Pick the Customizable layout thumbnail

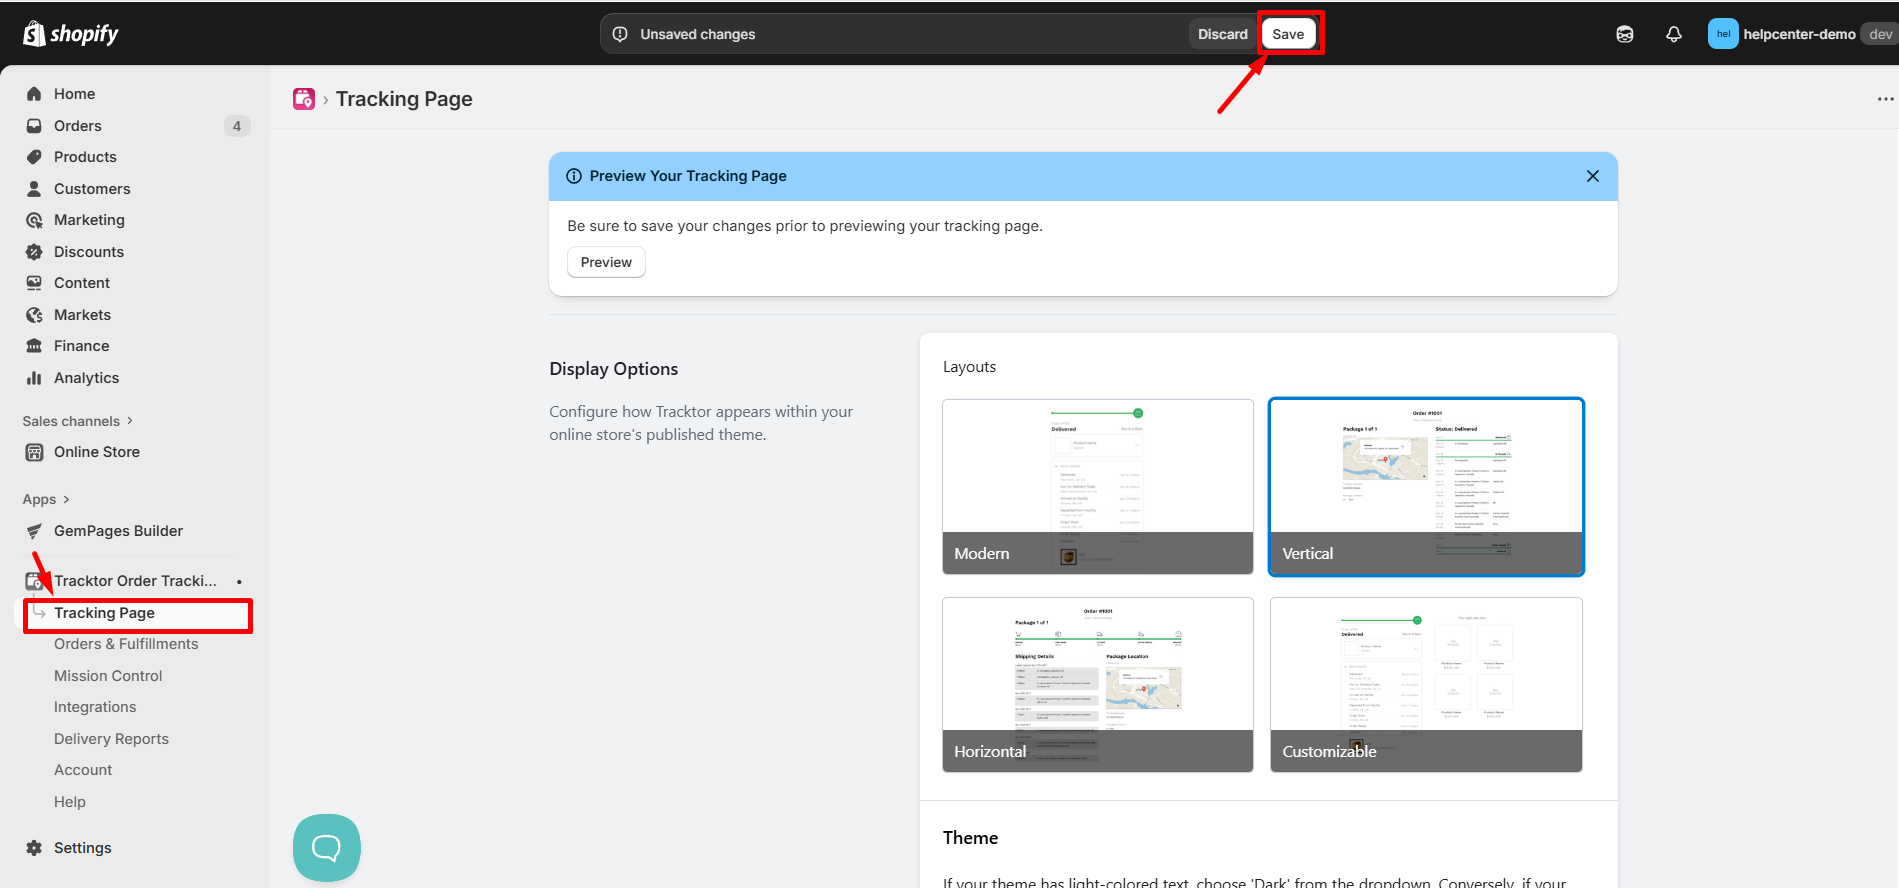pos(1426,684)
